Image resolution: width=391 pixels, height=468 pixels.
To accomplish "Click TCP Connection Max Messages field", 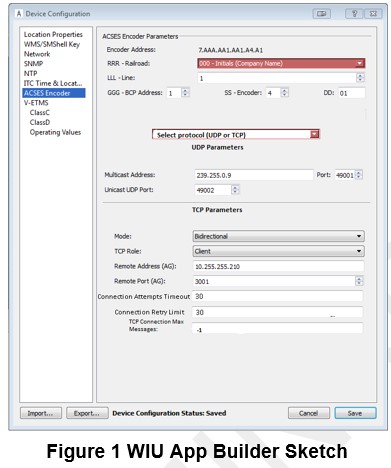I will [x=277, y=328].
